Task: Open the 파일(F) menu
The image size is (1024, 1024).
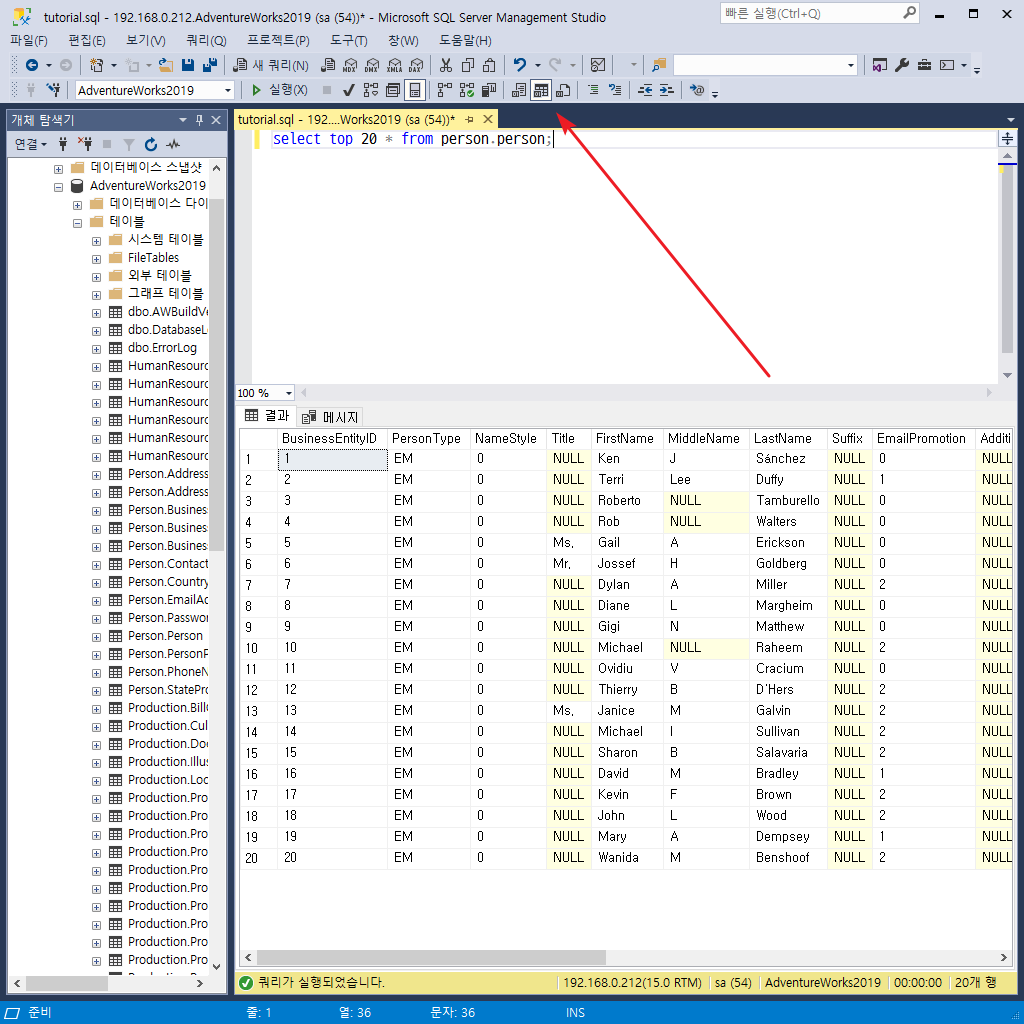Action: (29, 40)
